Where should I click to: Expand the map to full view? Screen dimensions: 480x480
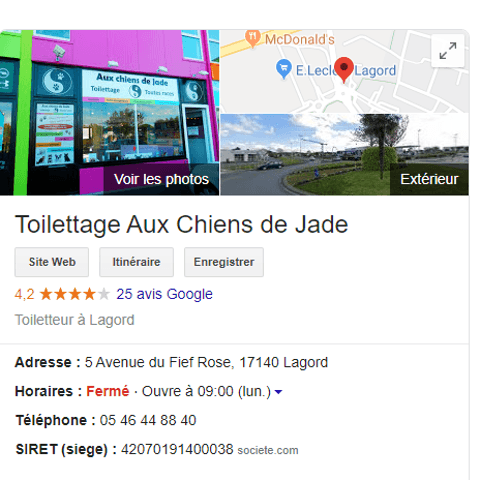coord(448,51)
